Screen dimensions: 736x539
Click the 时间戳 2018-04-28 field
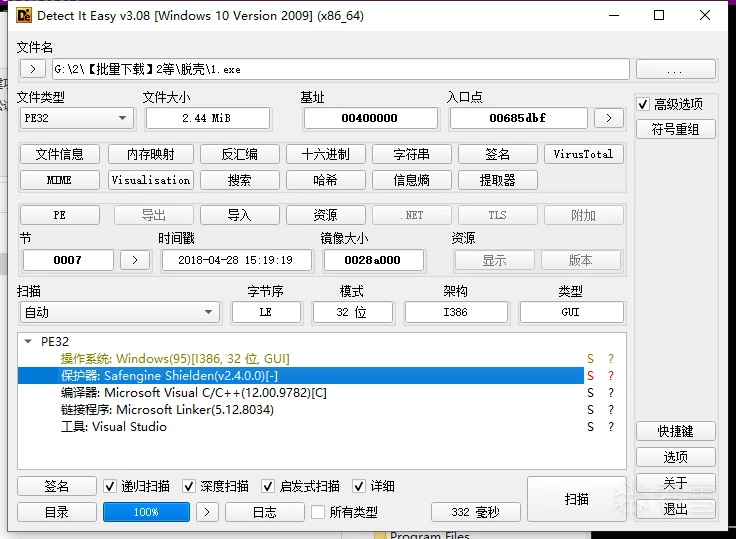[236, 260]
